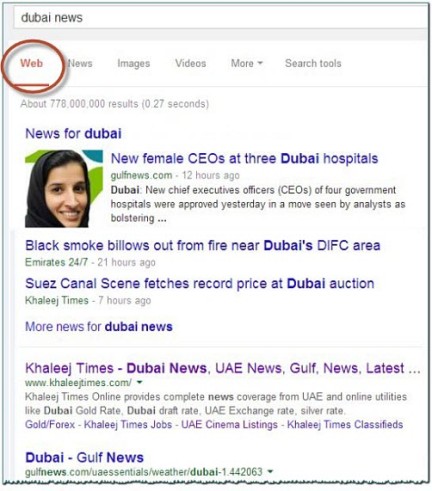Expand the gulfnews.com URL dropdown arrow

click(270, 472)
